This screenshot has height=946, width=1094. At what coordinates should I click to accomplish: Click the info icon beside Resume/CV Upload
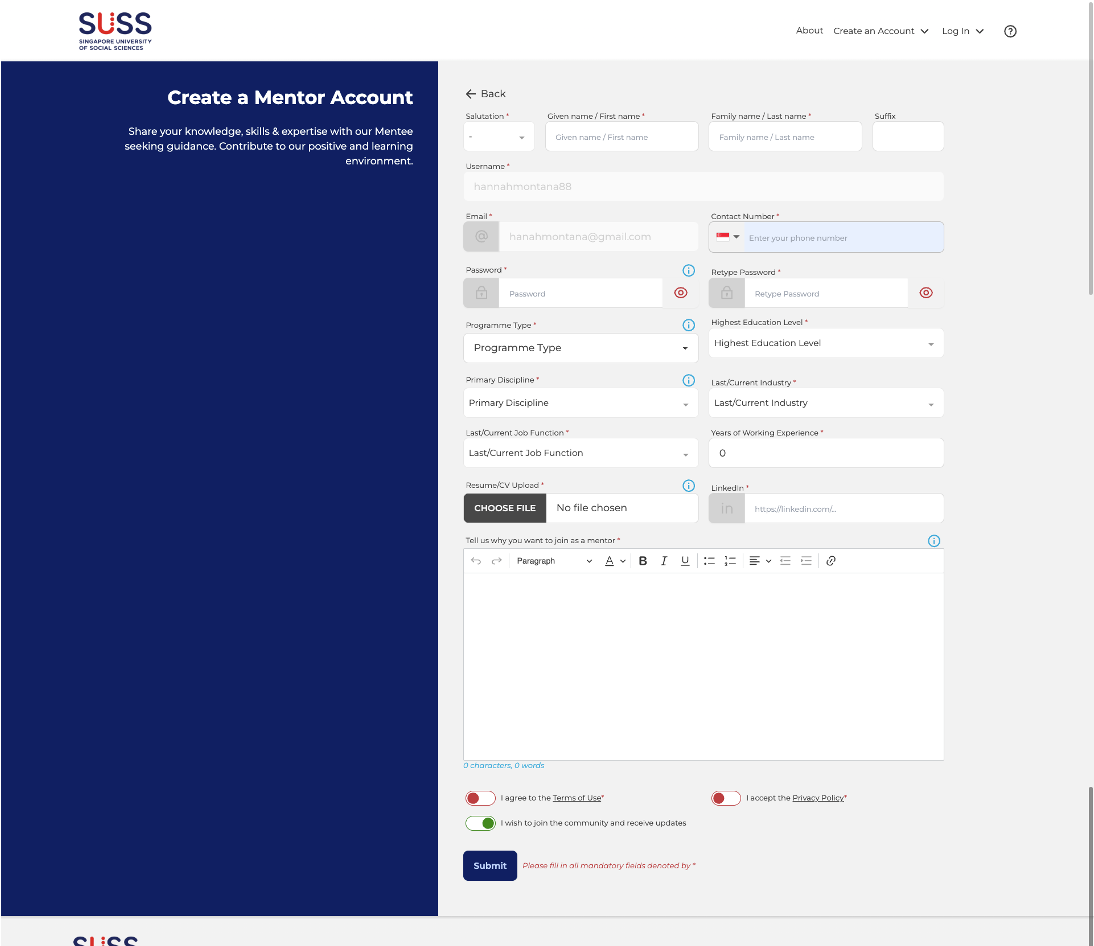(688, 486)
